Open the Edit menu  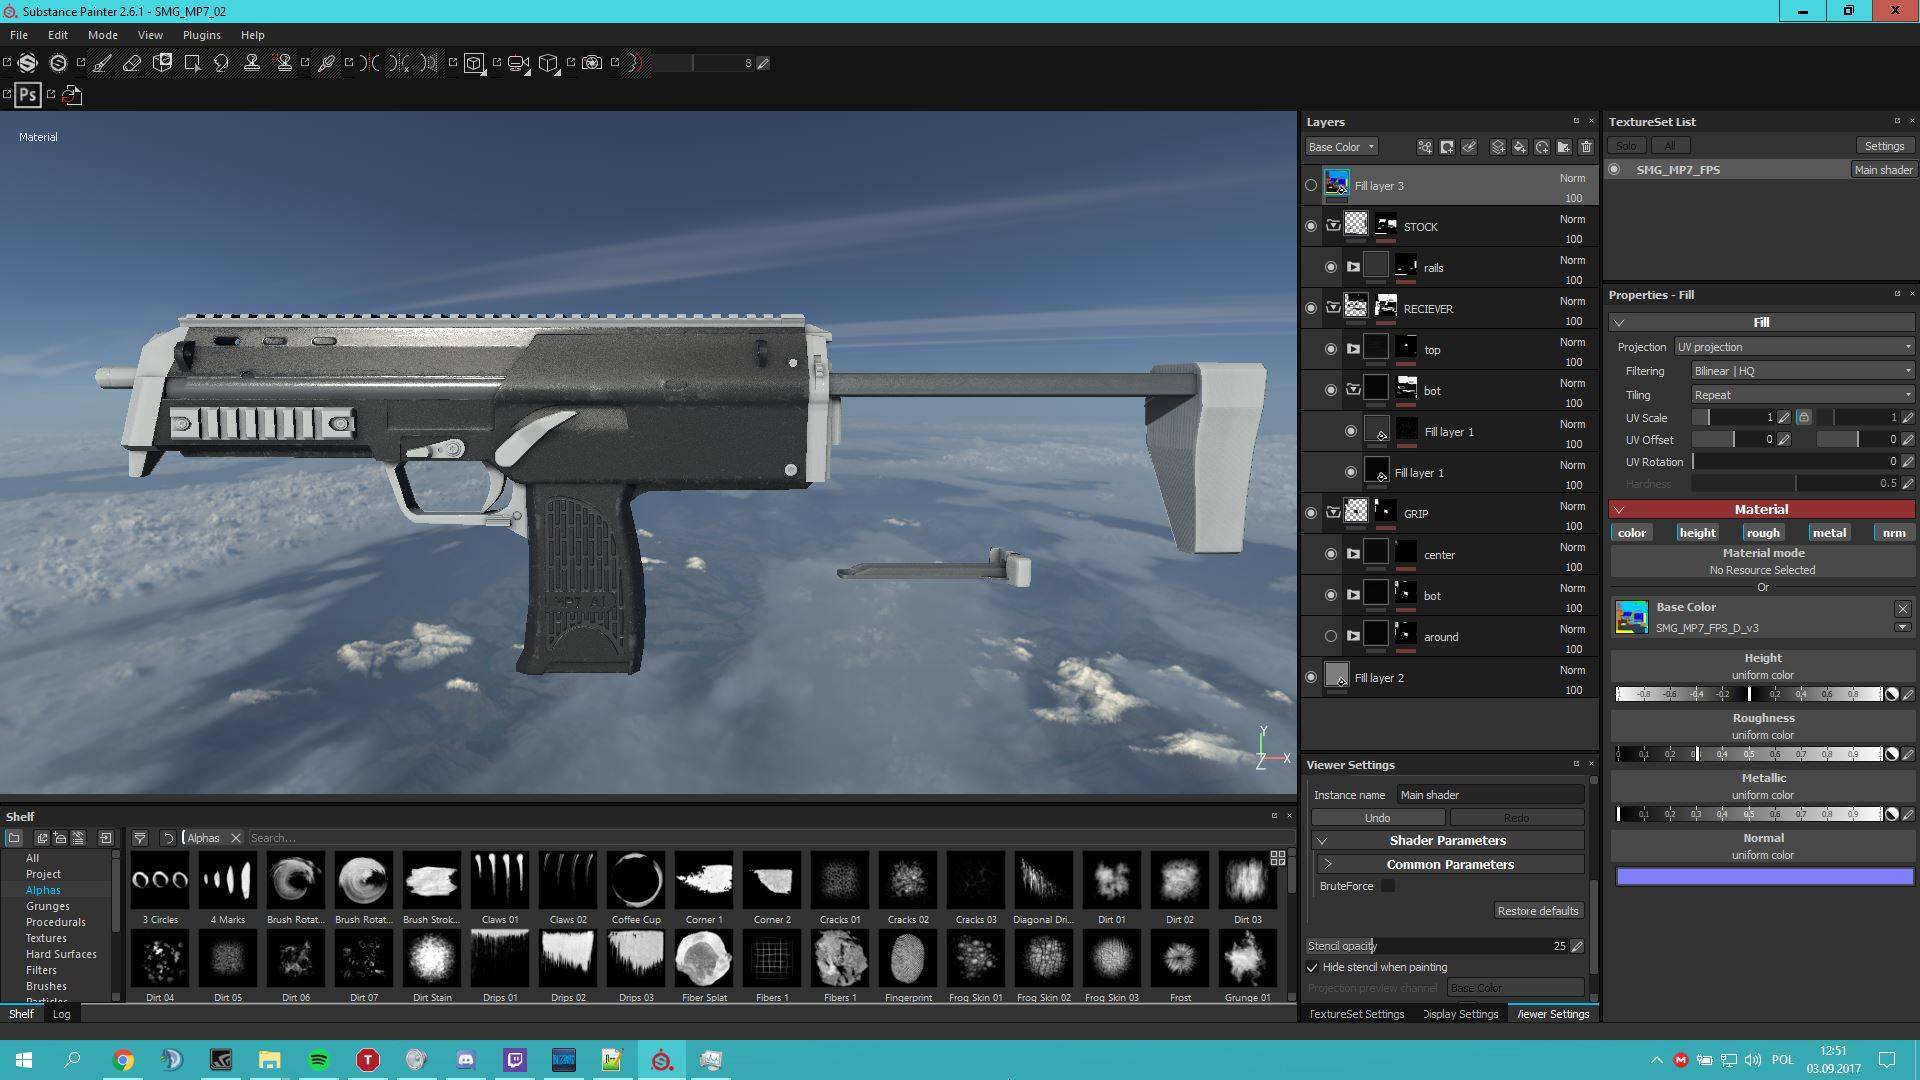pos(58,35)
